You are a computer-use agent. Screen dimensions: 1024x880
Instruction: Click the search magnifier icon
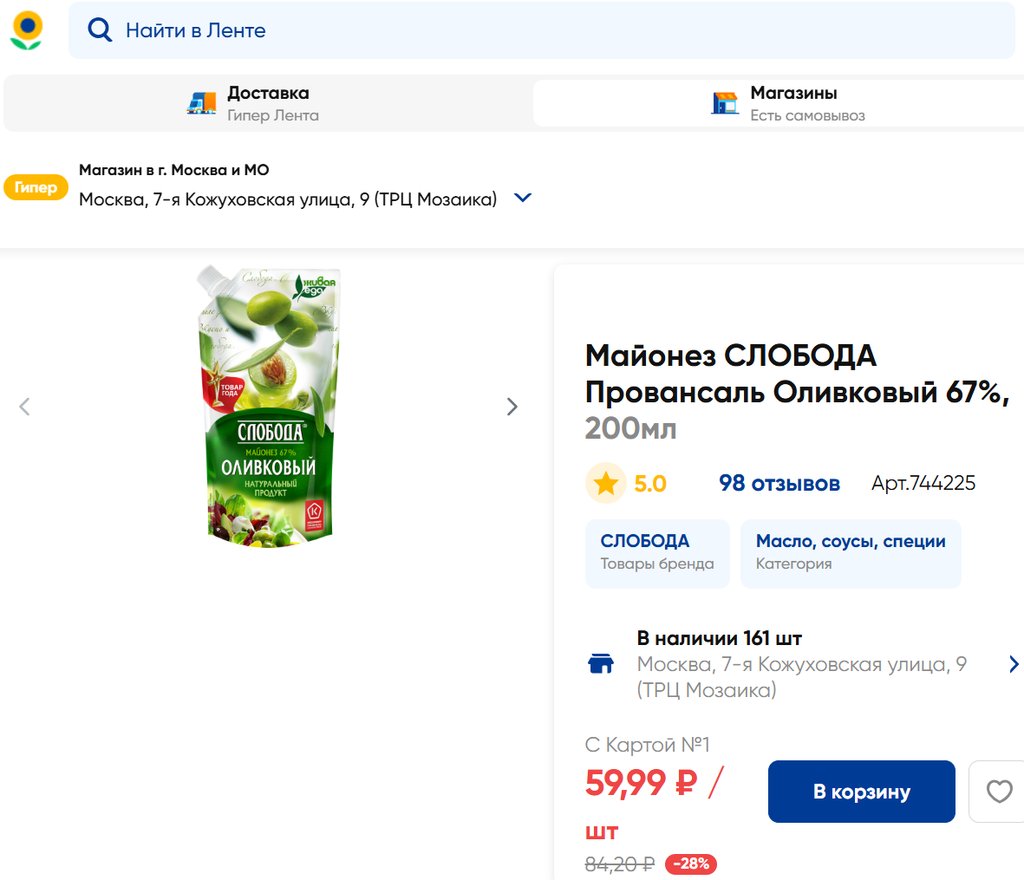(99, 30)
